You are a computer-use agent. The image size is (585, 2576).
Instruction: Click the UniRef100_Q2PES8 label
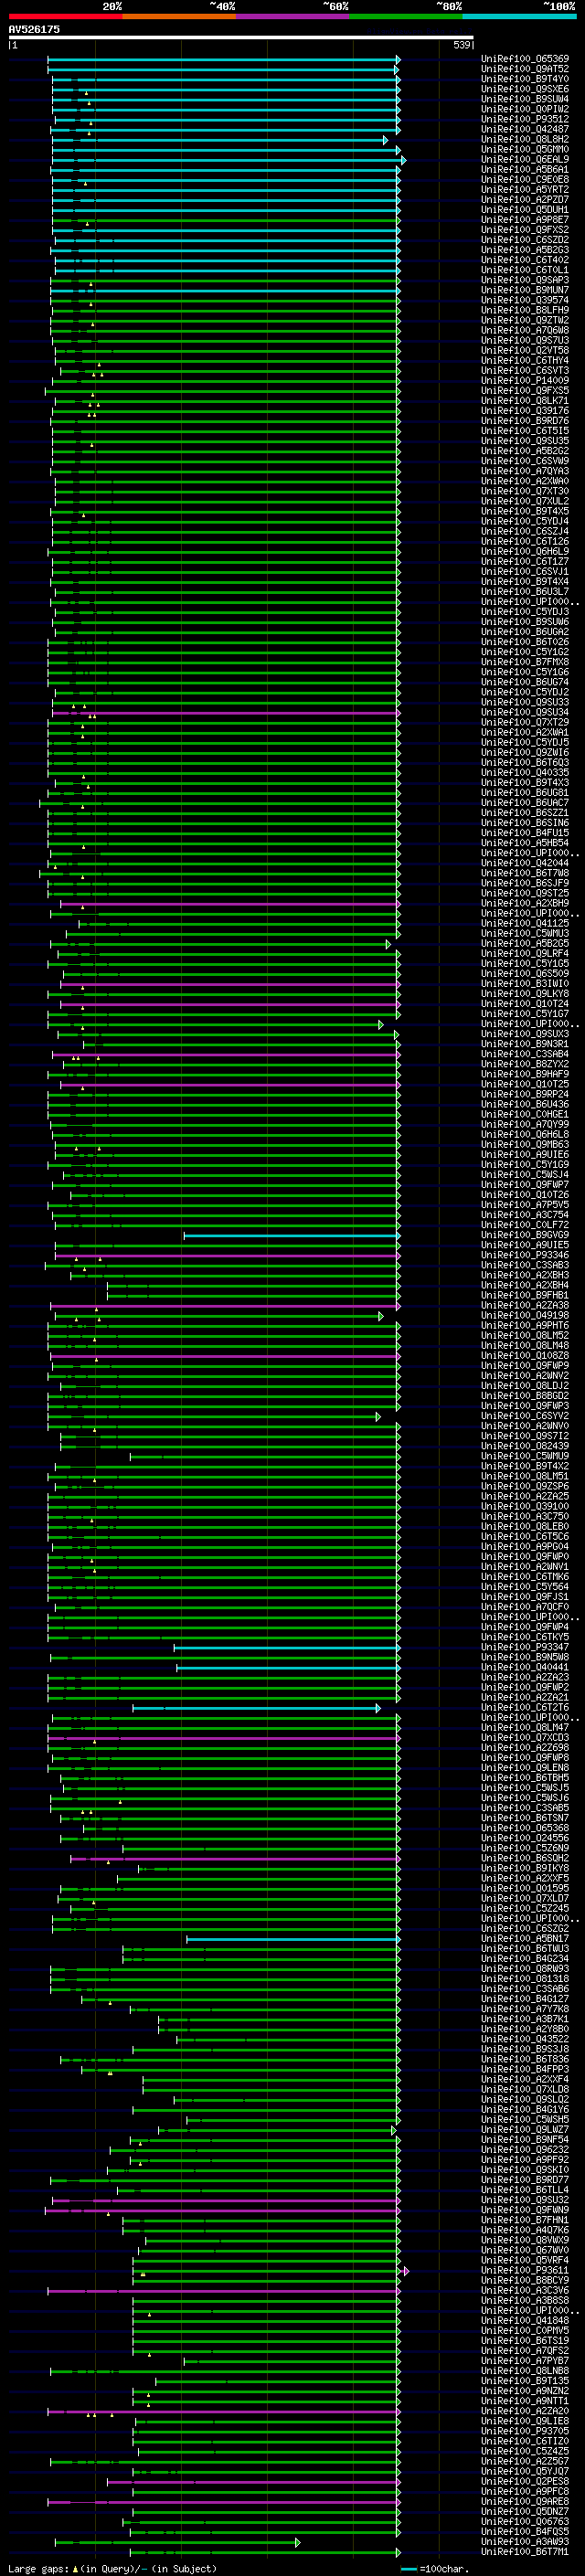pos(525,2482)
